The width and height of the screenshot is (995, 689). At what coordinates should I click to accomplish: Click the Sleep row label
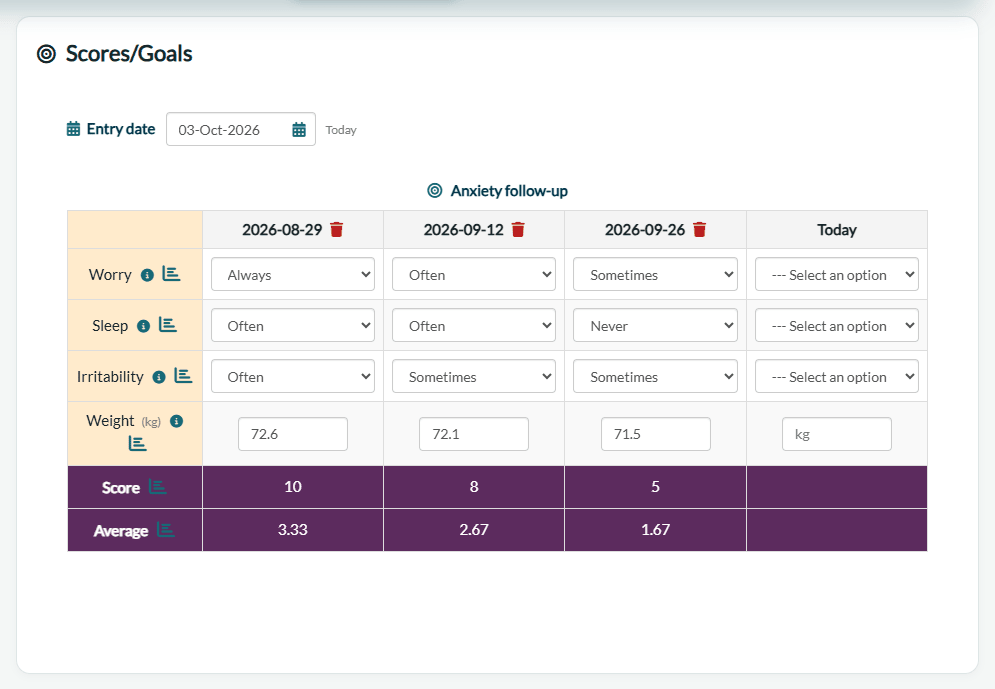pyautogui.click(x=110, y=325)
